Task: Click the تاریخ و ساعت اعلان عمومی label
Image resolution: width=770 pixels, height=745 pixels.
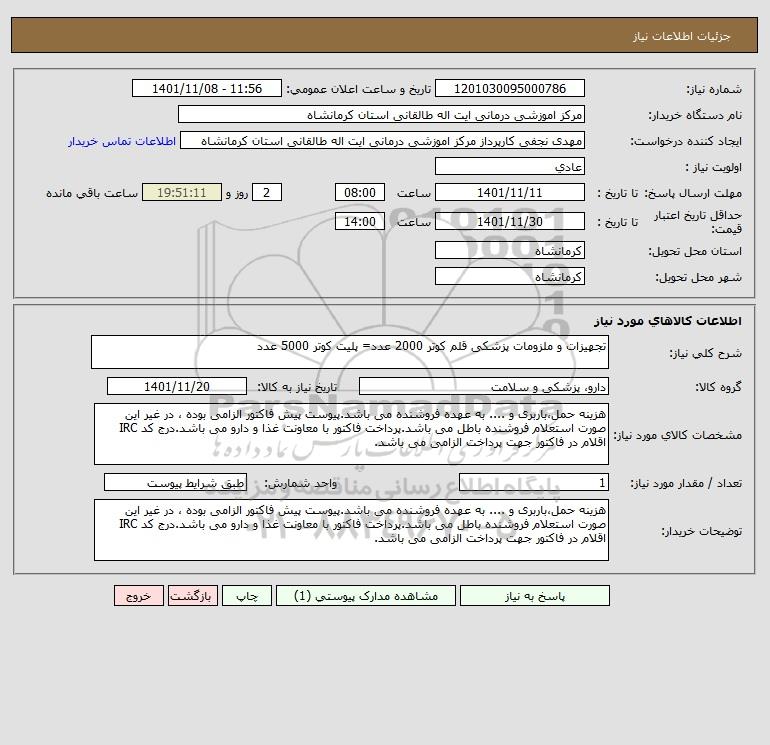Action: coord(358,89)
